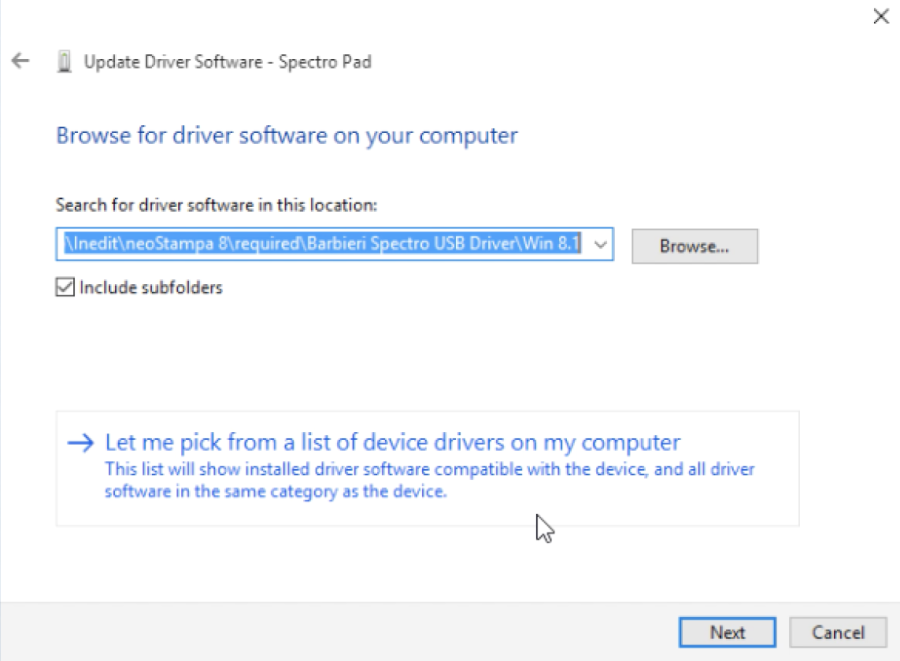
Task: Click the Spectro Pad device icon
Action: pos(64,61)
